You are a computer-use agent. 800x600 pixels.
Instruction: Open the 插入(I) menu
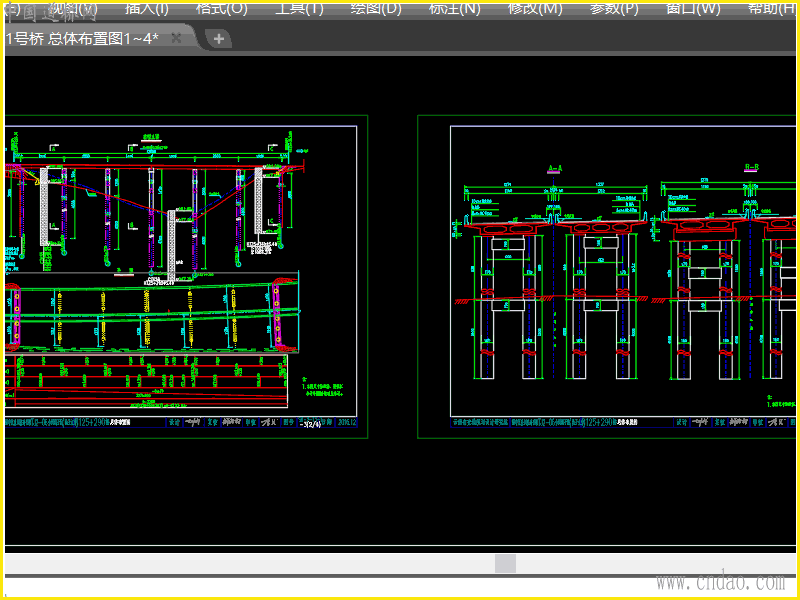pyautogui.click(x=147, y=8)
